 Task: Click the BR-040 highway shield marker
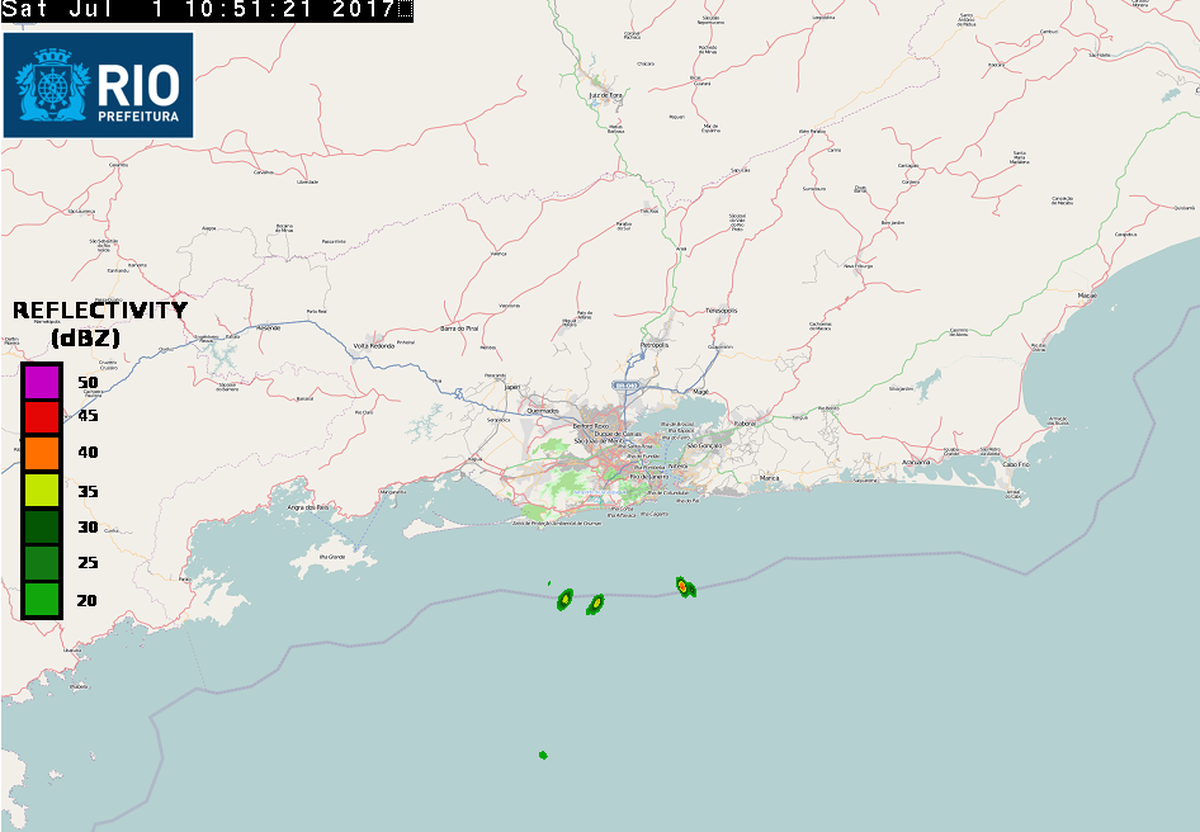(x=624, y=385)
